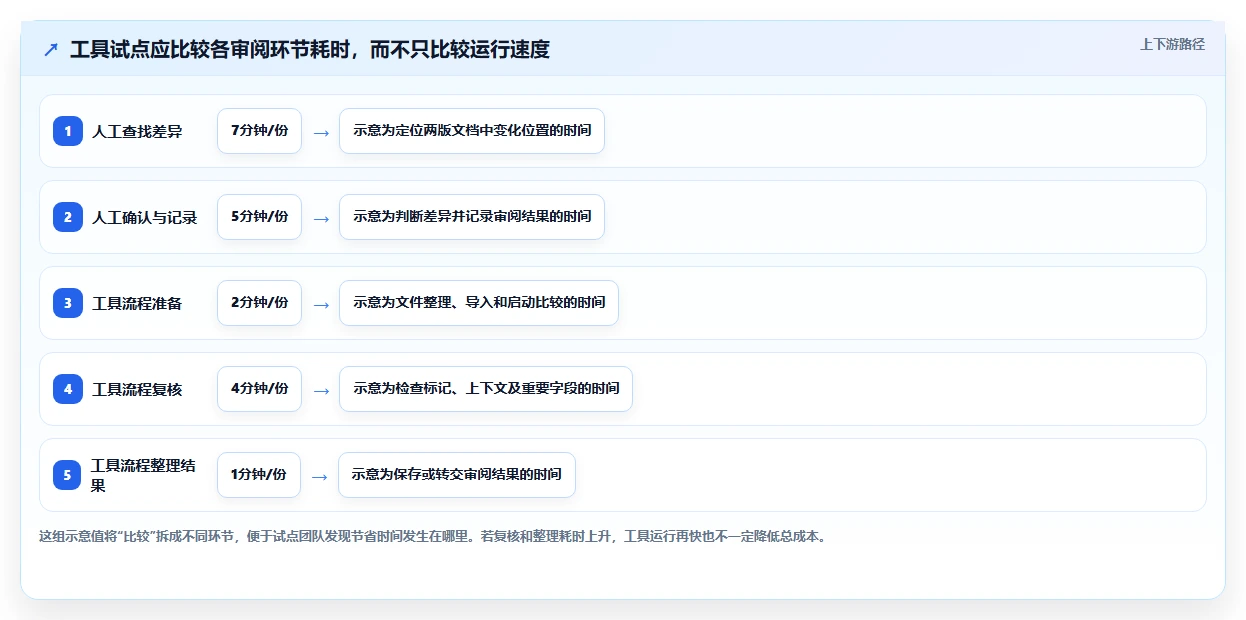Click the 5分钟/份 value pill
Image resolution: width=1246 pixels, height=620 pixels.
[259, 217]
